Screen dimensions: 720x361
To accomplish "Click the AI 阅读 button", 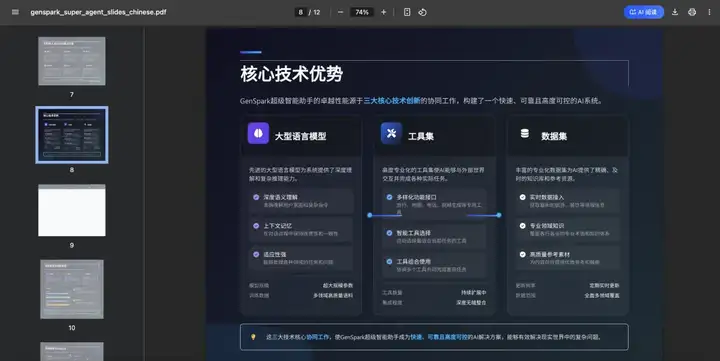I will coord(644,12).
